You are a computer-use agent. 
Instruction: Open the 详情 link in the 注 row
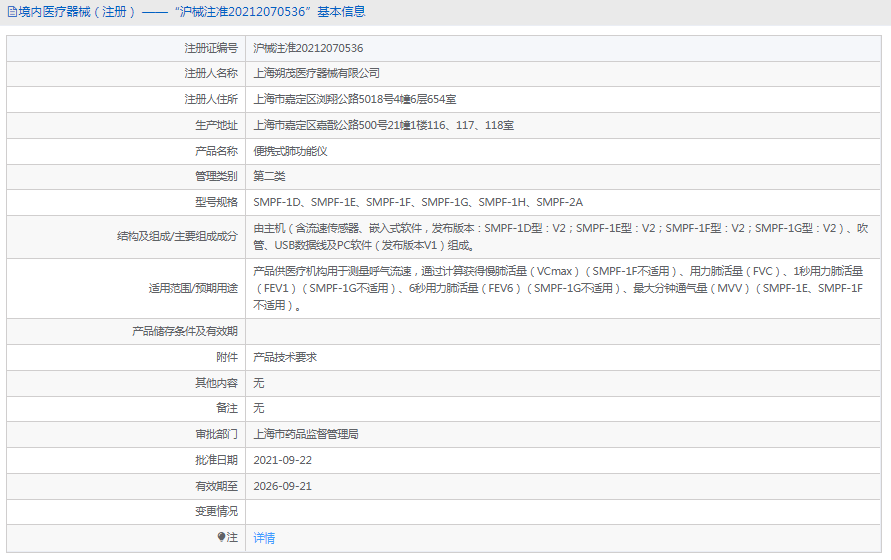pos(264,538)
